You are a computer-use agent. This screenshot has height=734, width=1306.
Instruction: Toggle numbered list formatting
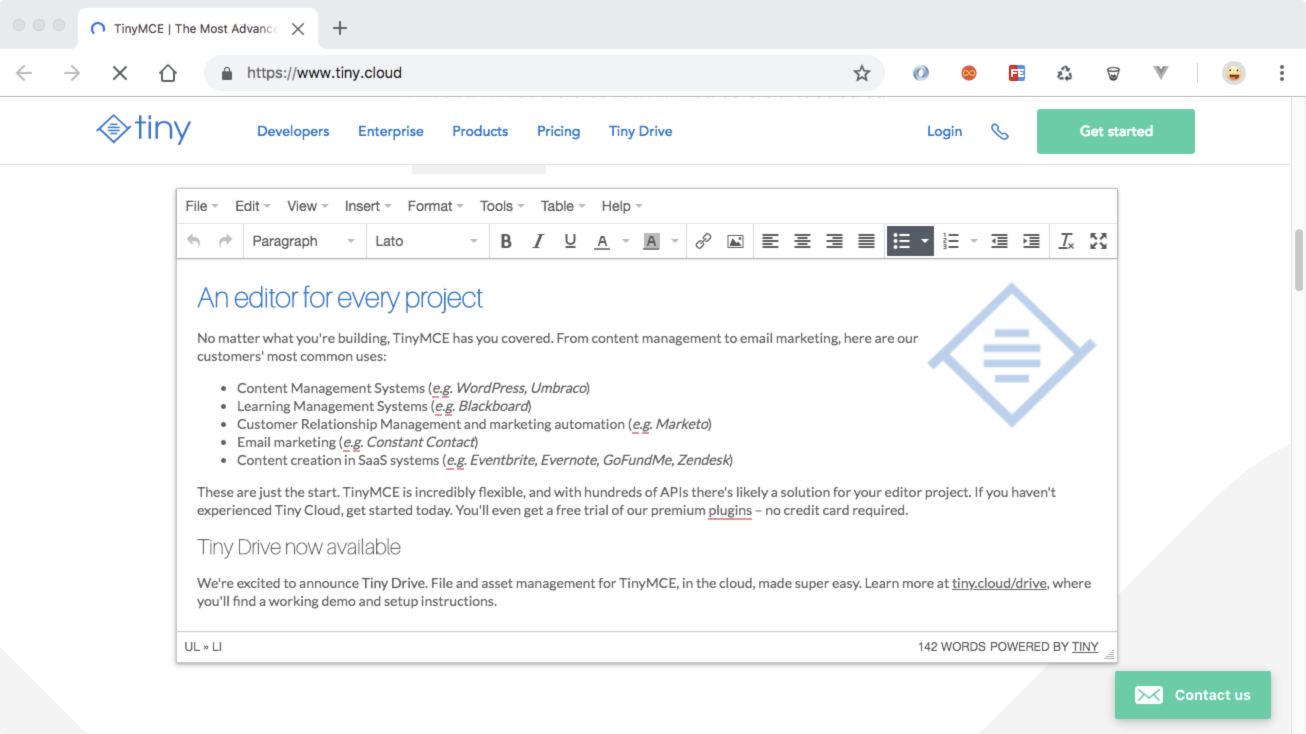pos(950,240)
